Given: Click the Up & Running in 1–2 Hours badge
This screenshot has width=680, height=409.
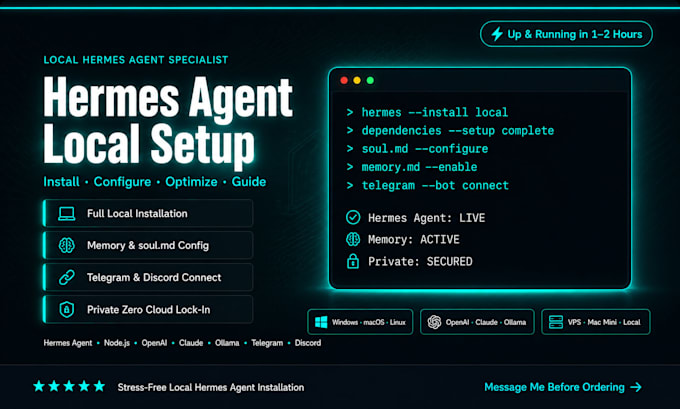Looking at the screenshot, I should [566, 34].
